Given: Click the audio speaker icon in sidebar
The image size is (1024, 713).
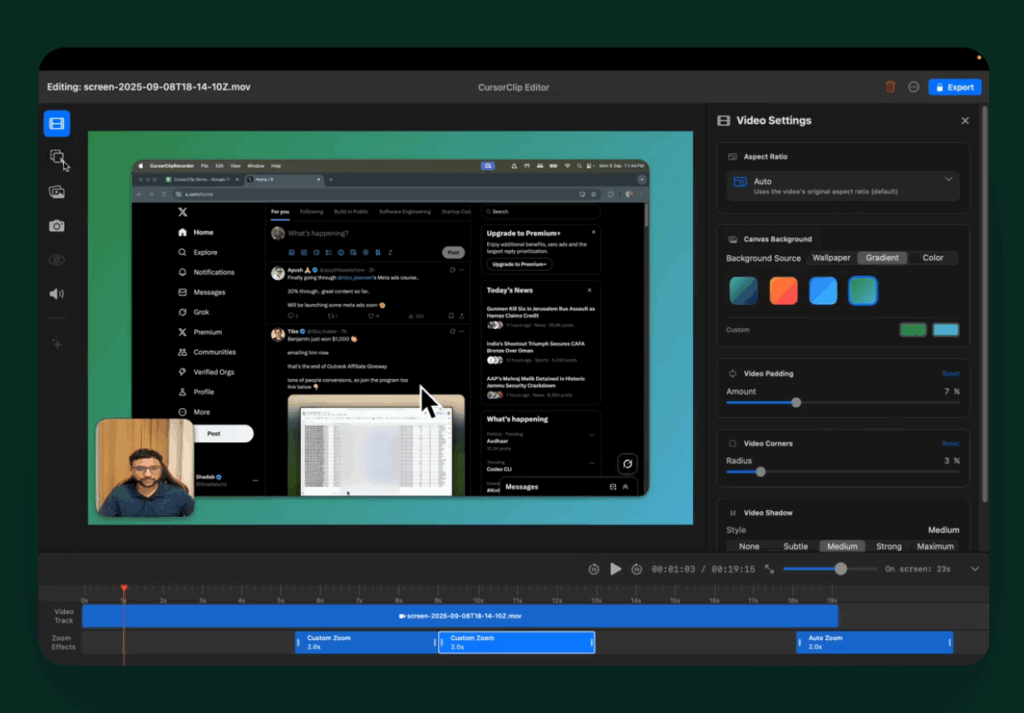Looking at the screenshot, I should point(56,293).
